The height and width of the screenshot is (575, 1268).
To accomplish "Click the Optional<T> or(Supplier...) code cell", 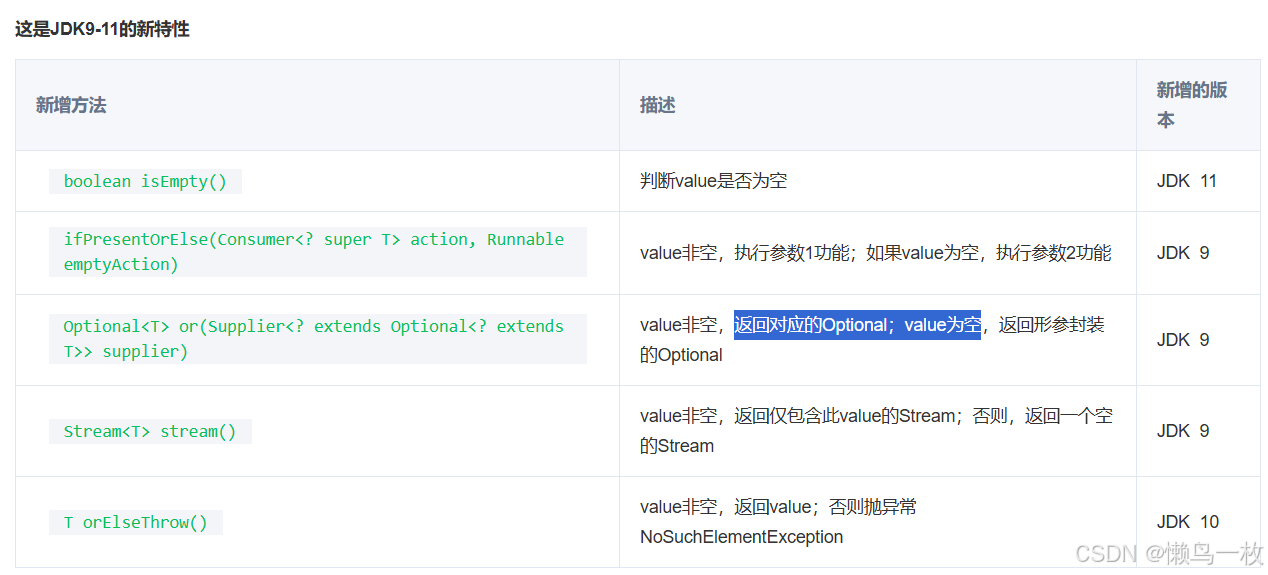I will coord(317,339).
